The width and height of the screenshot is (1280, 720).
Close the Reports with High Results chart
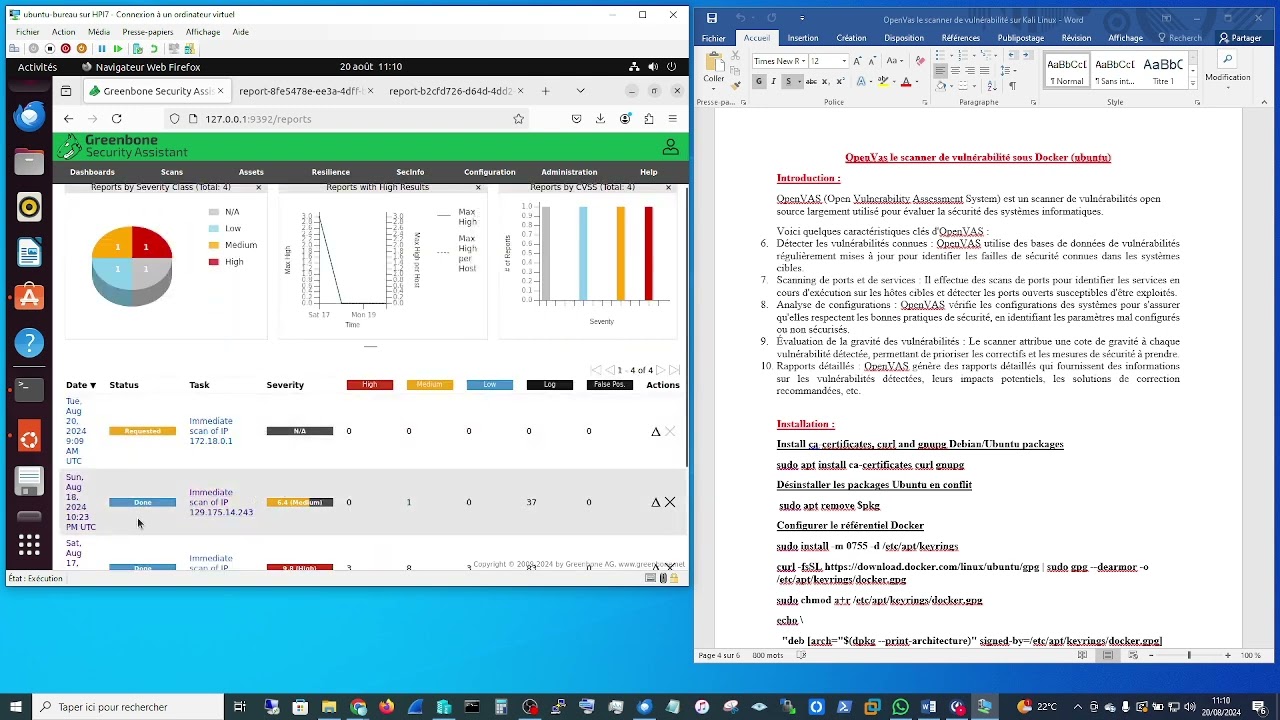pyautogui.click(x=477, y=187)
